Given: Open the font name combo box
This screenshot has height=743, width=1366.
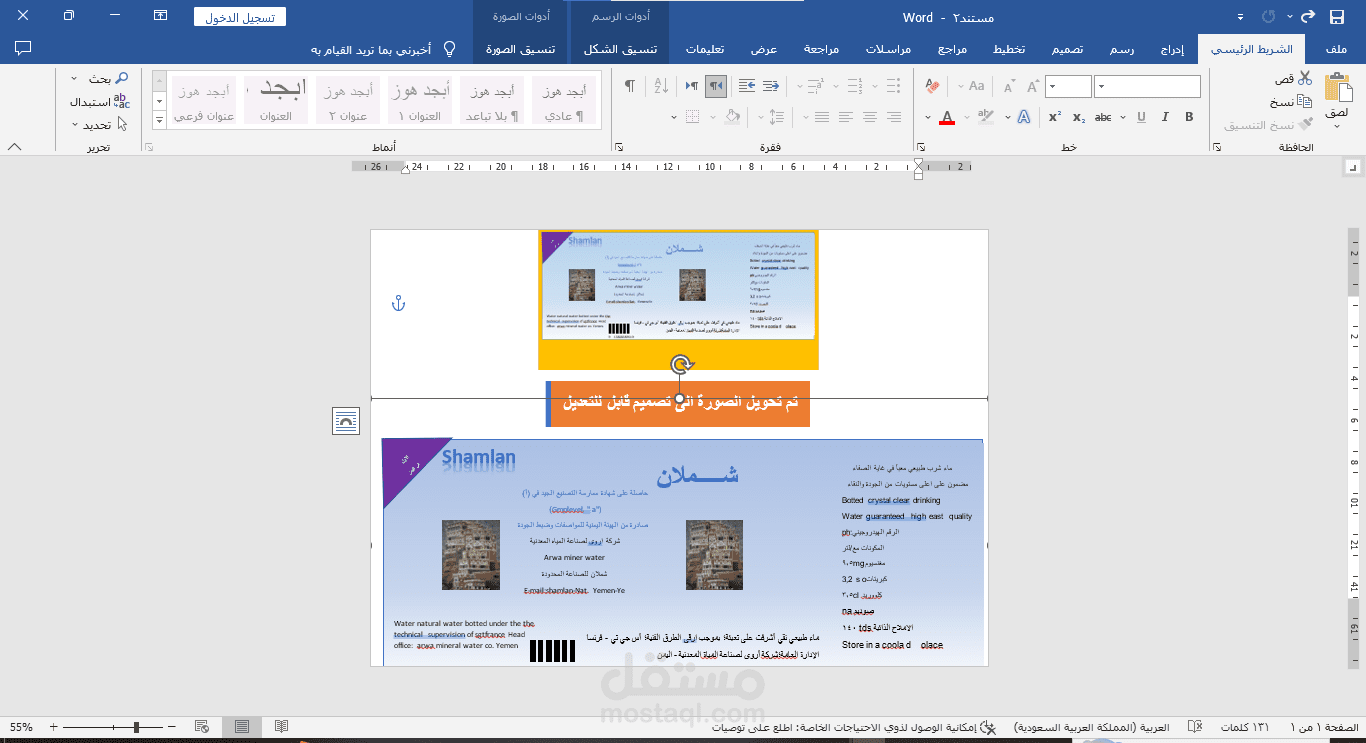Looking at the screenshot, I should pos(1147,87).
